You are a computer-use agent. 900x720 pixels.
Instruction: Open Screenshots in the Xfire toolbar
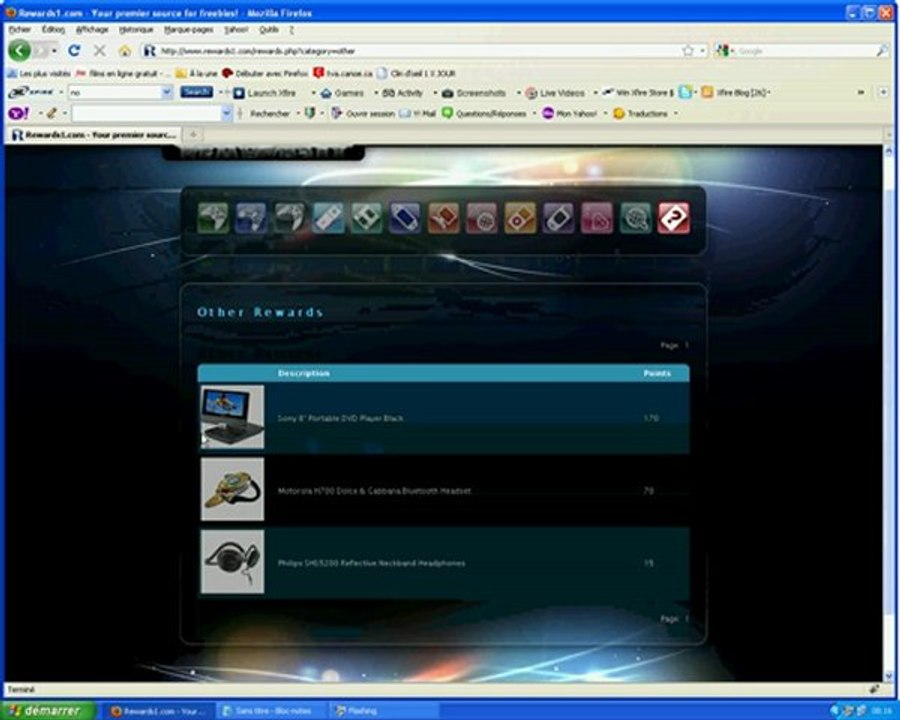474,92
